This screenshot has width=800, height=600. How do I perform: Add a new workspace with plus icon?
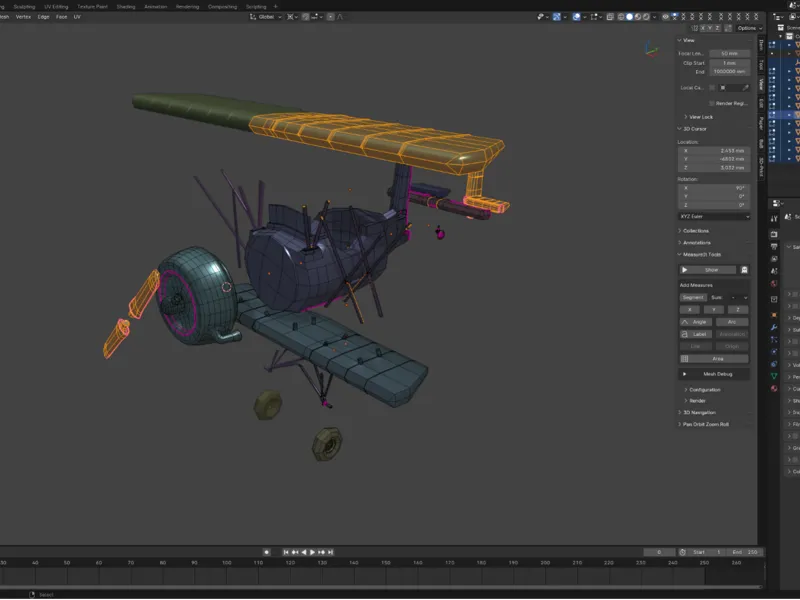click(x=276, y=7)
